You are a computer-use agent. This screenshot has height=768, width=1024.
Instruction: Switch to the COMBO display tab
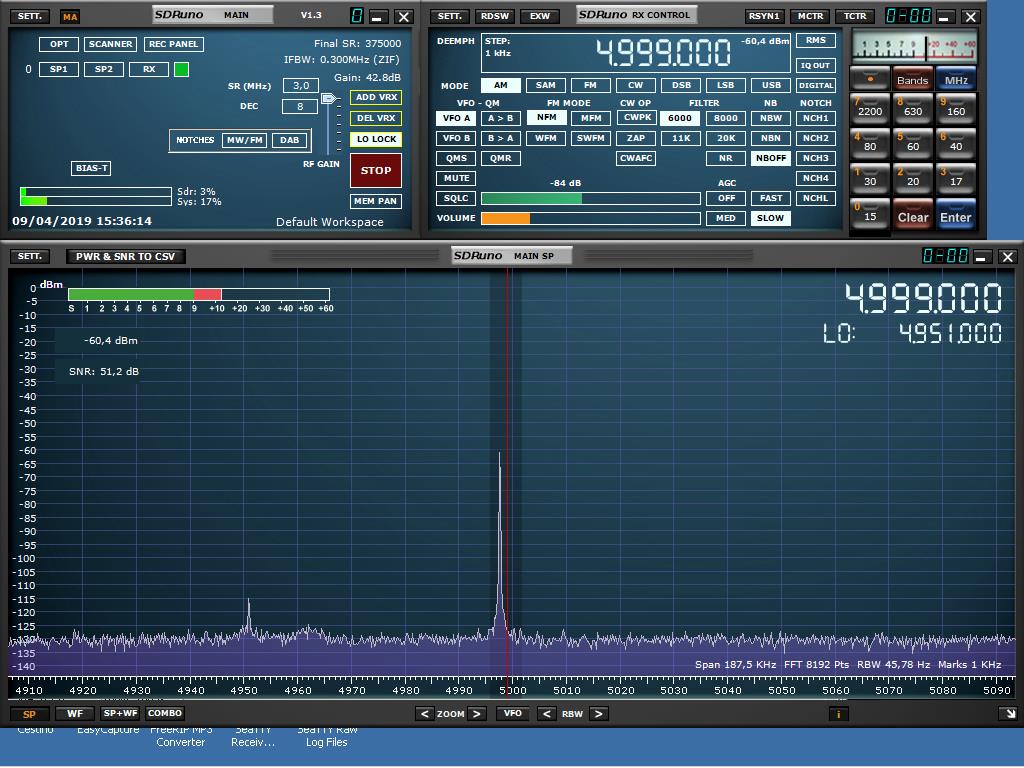tap(165, 714)
